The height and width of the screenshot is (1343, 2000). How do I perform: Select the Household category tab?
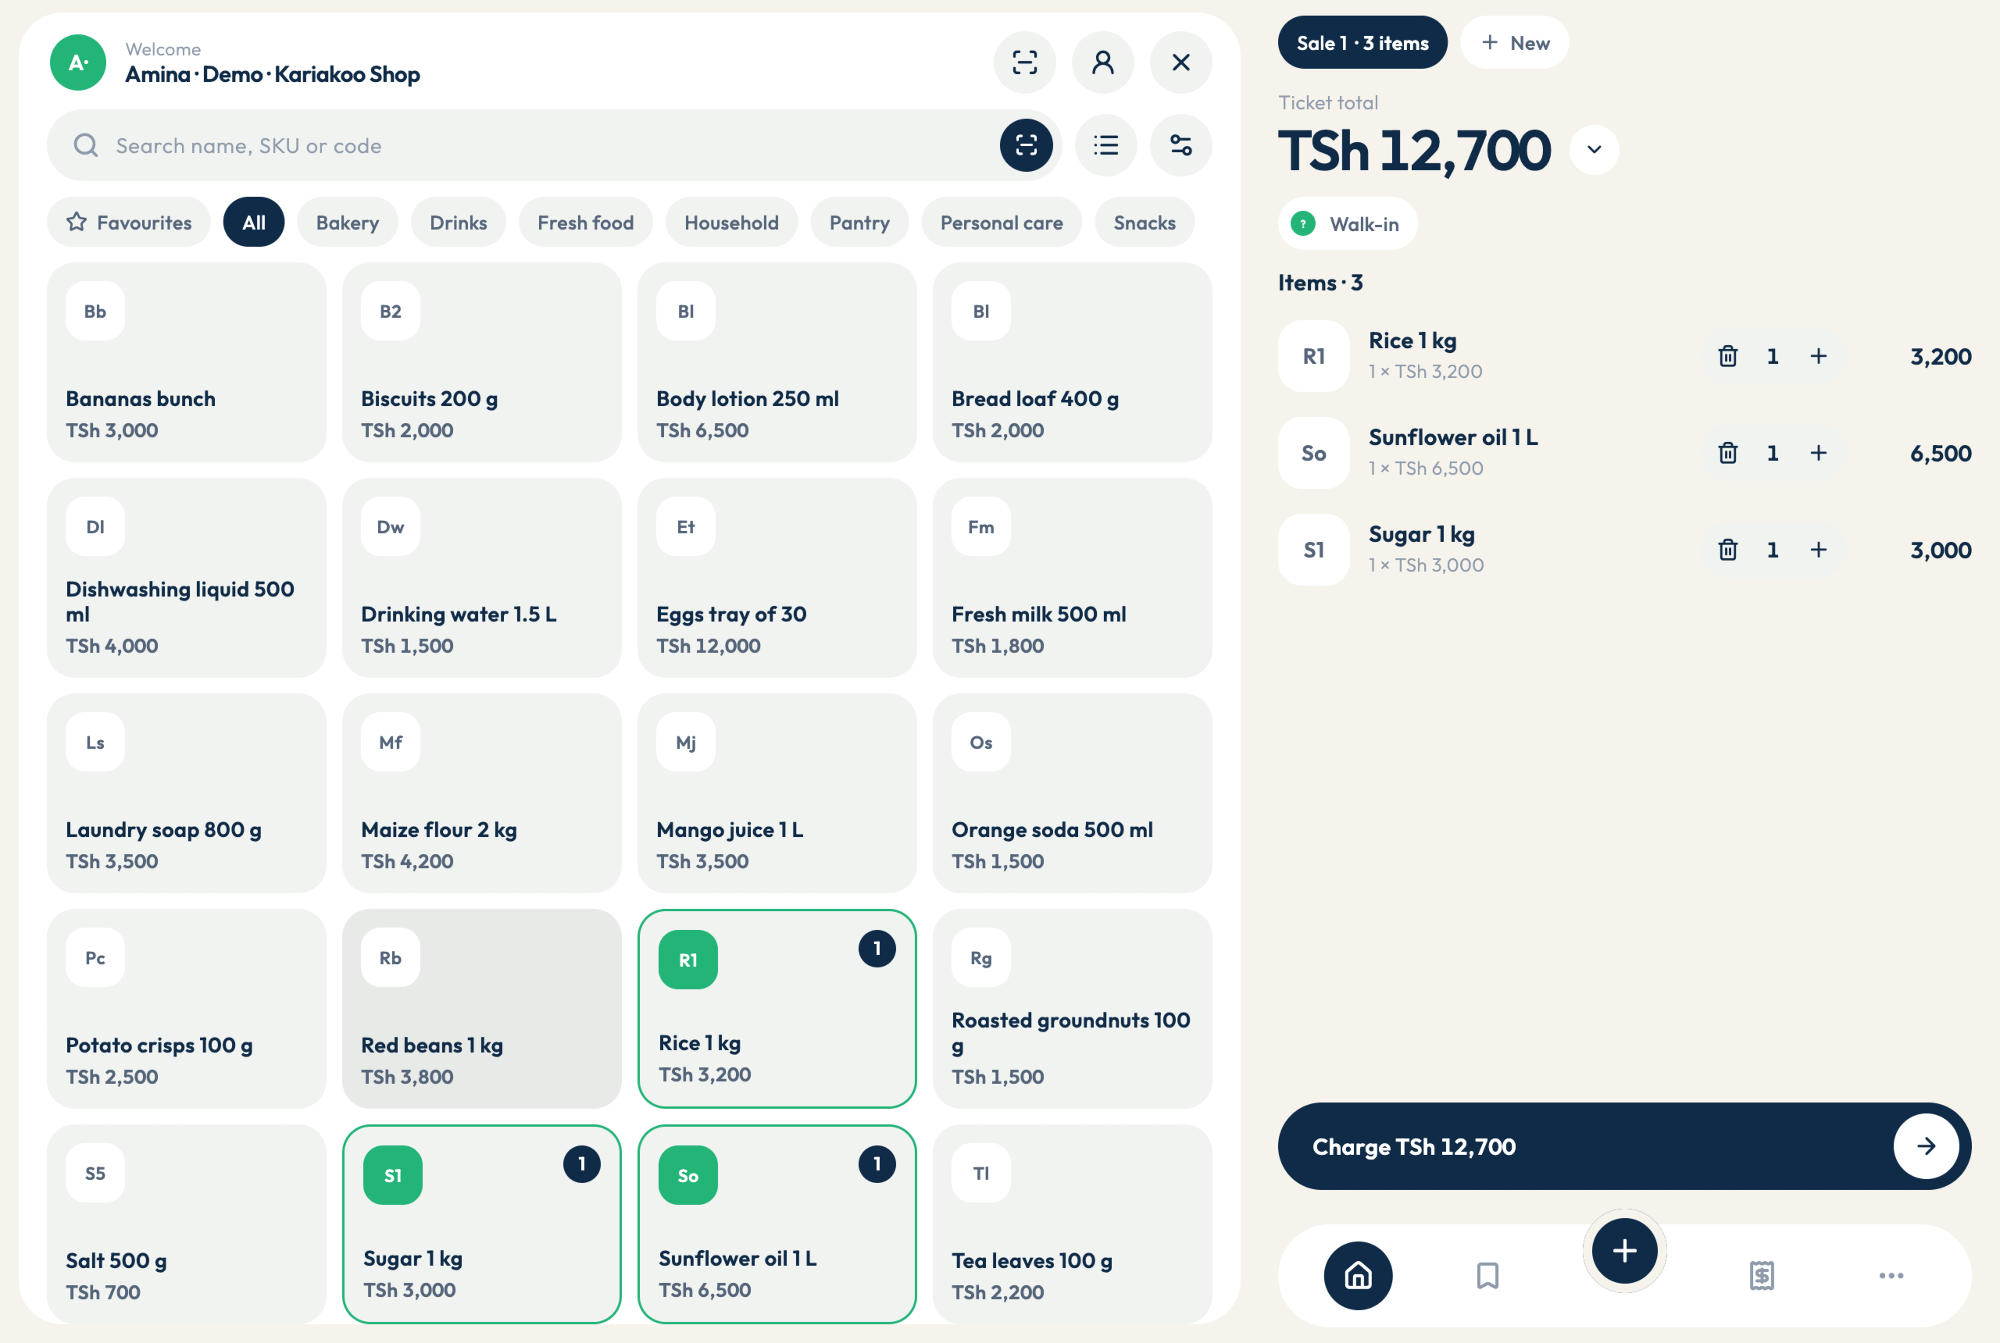[x=731, y=223]
